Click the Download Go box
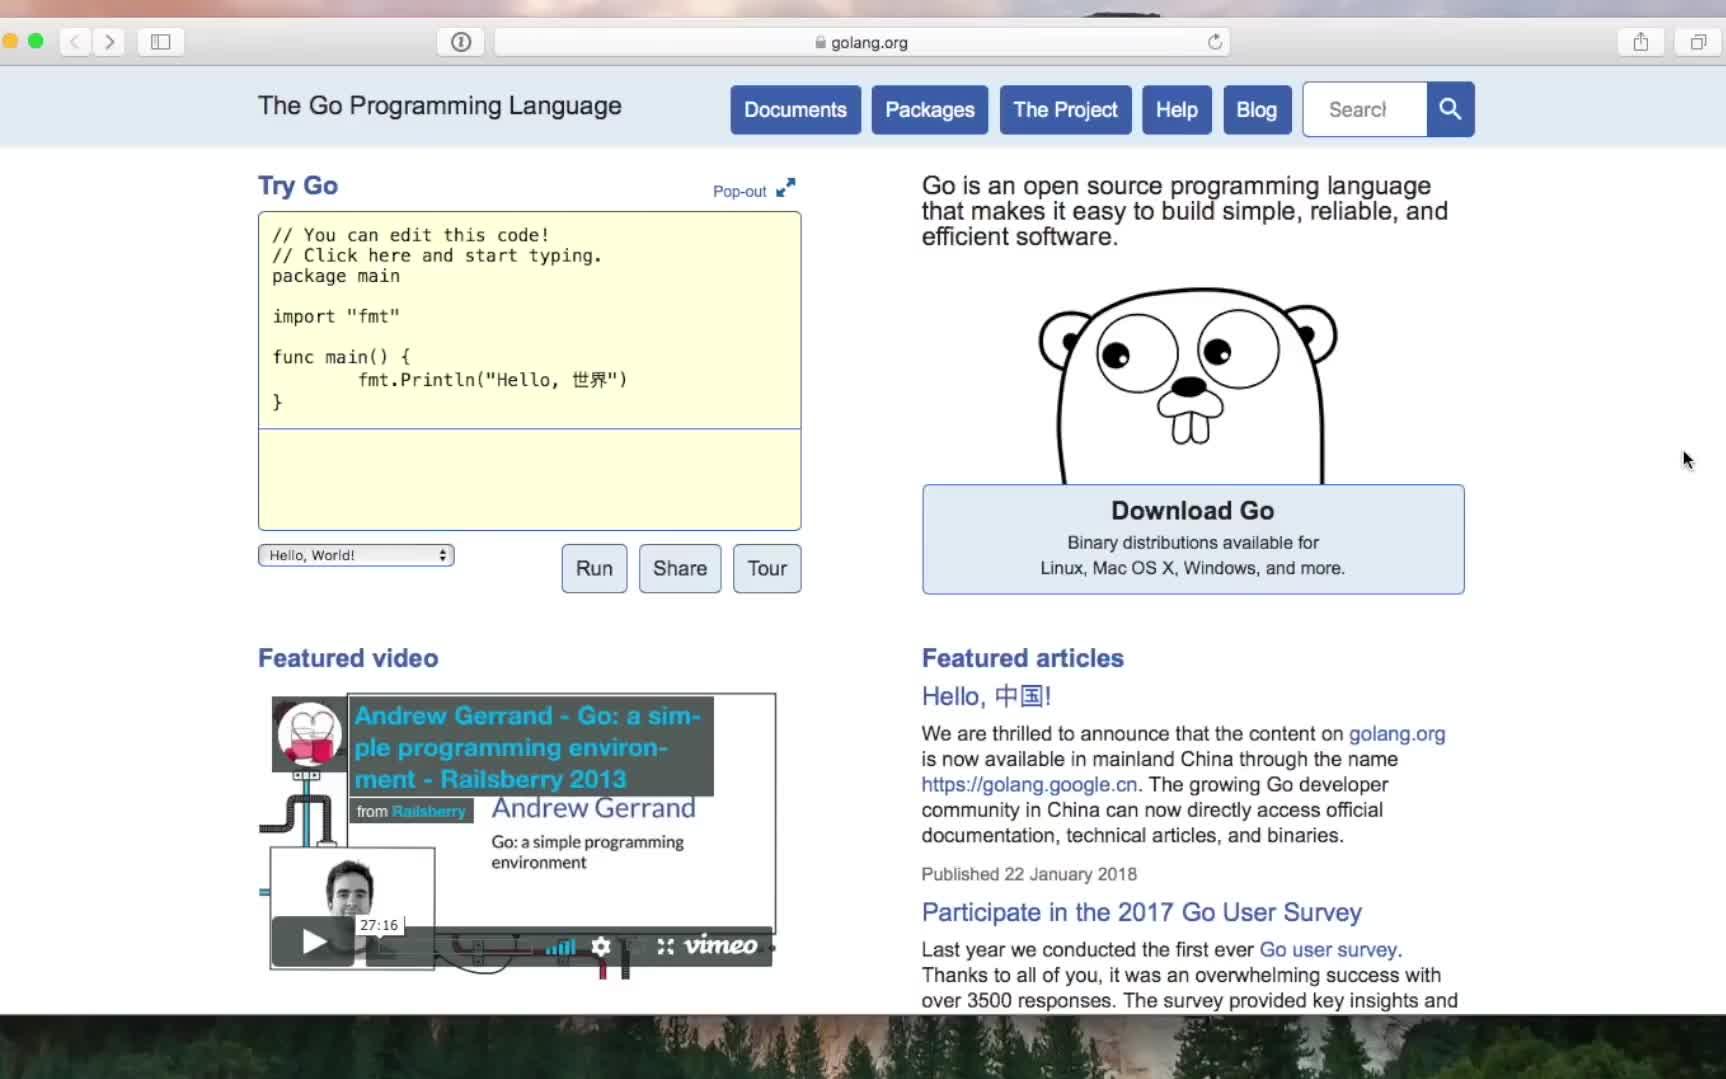Image resolution: width=1726 pixels, height=1079 pixels. point(1193,539)
